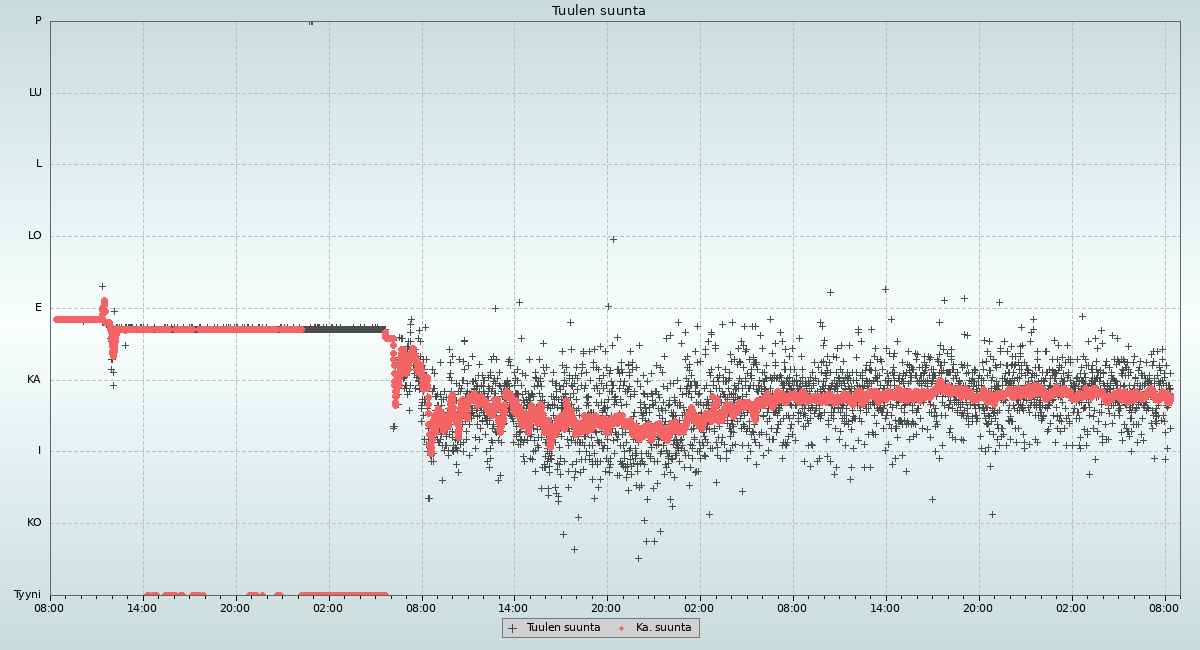
Task: Click the 'Tyyni' y-axis label
Action: (27, 595)
